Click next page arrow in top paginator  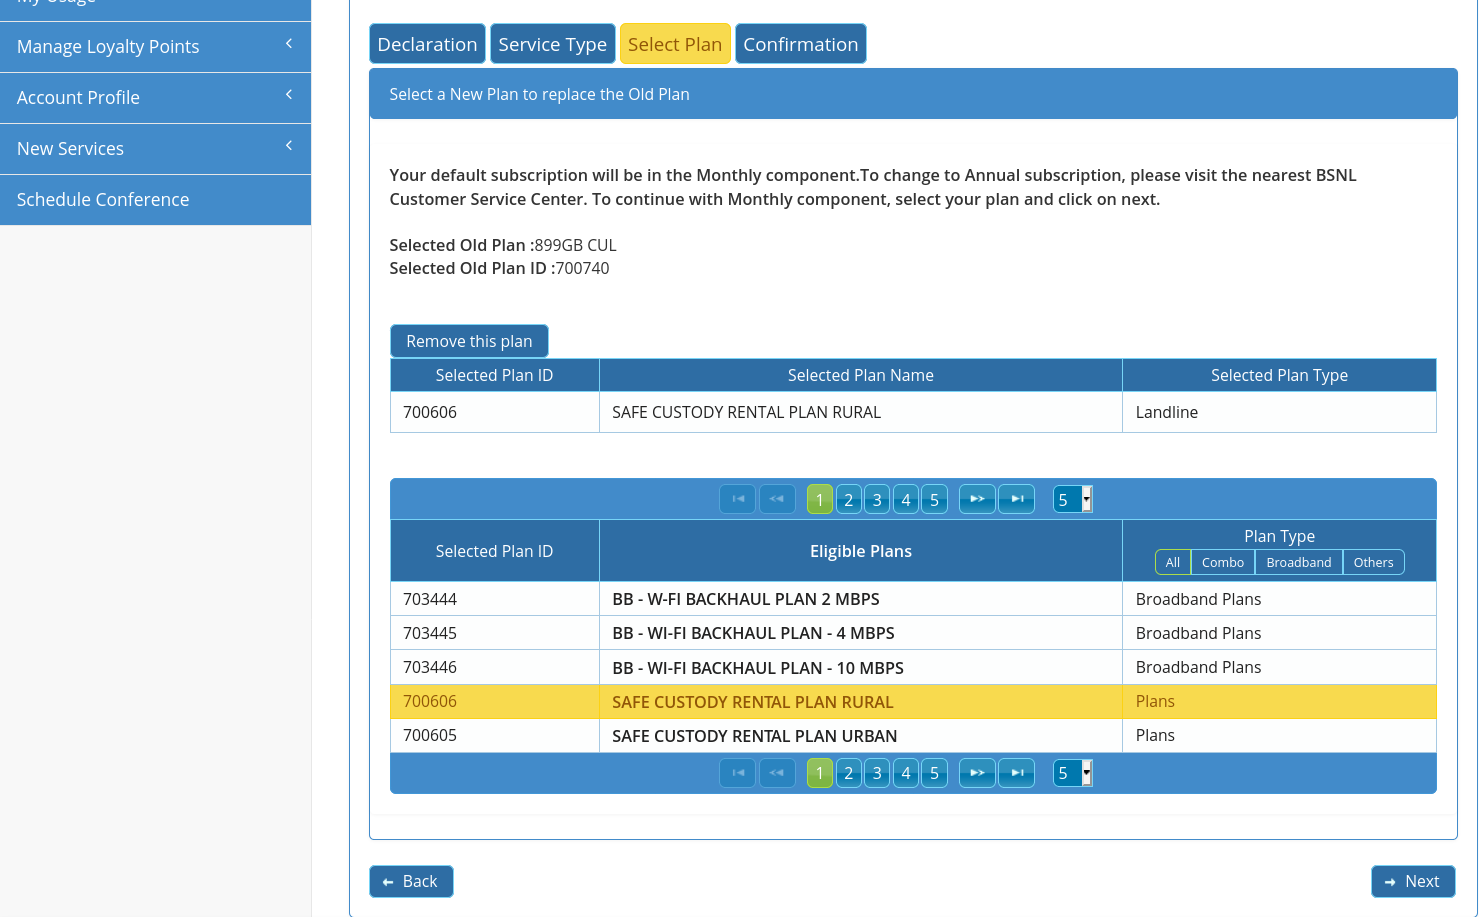point(977,499)
